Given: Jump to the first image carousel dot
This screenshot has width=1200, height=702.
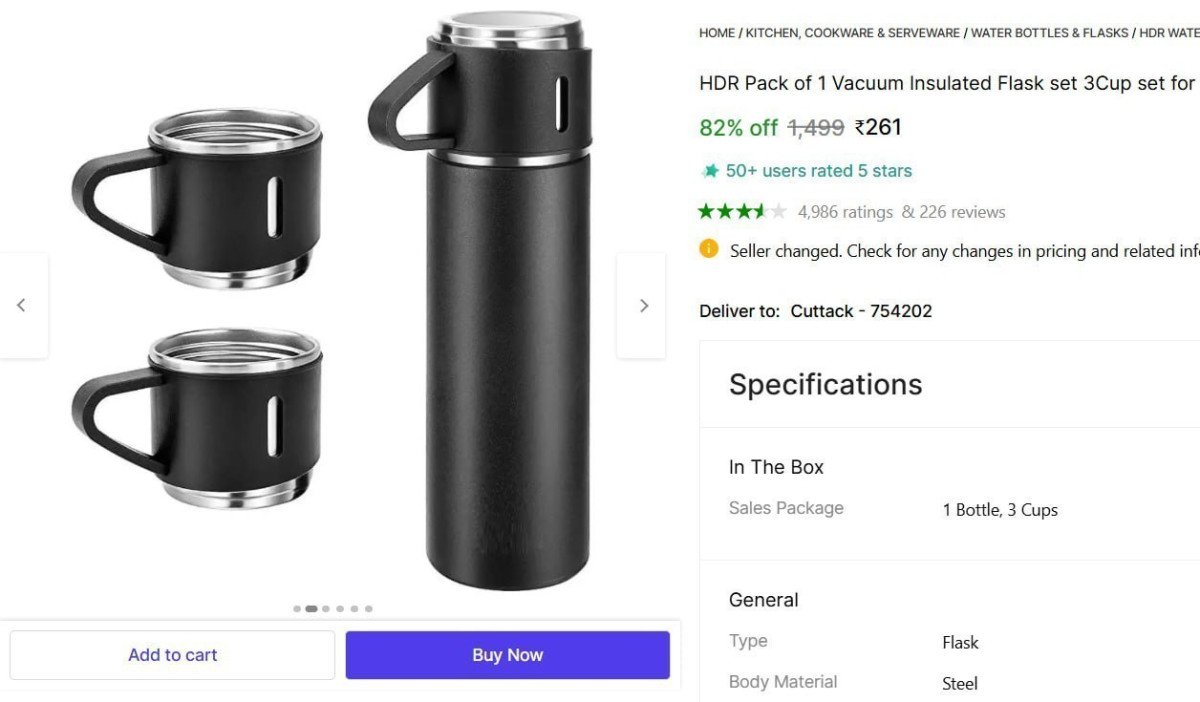Looking at the screenshot, I should click(297, 608).
